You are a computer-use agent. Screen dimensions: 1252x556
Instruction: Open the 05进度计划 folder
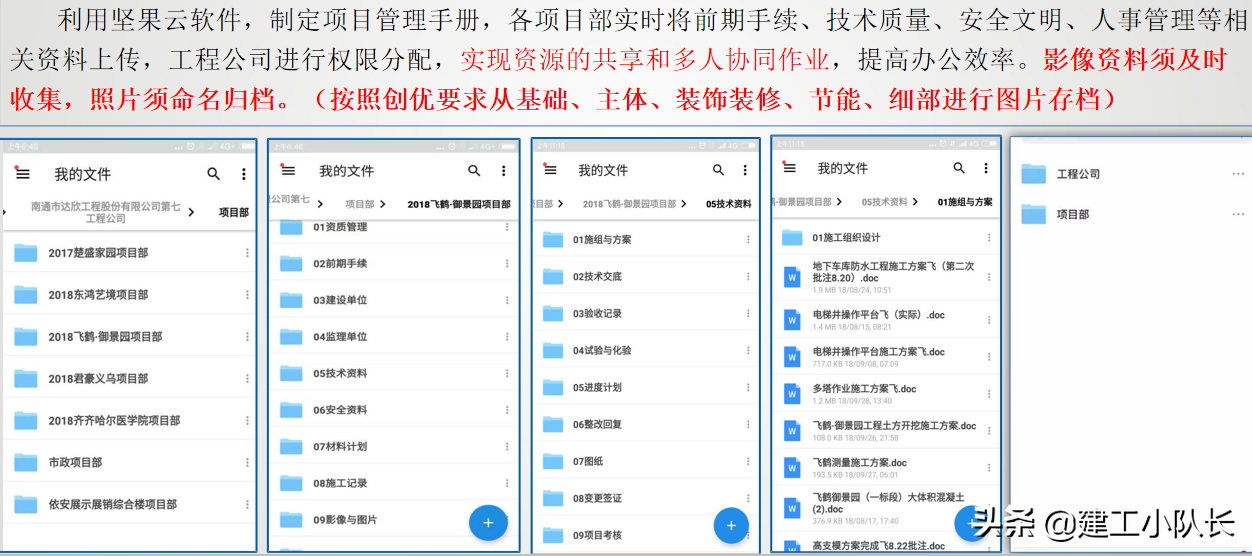pyautogui.click(x=646, y=387)
